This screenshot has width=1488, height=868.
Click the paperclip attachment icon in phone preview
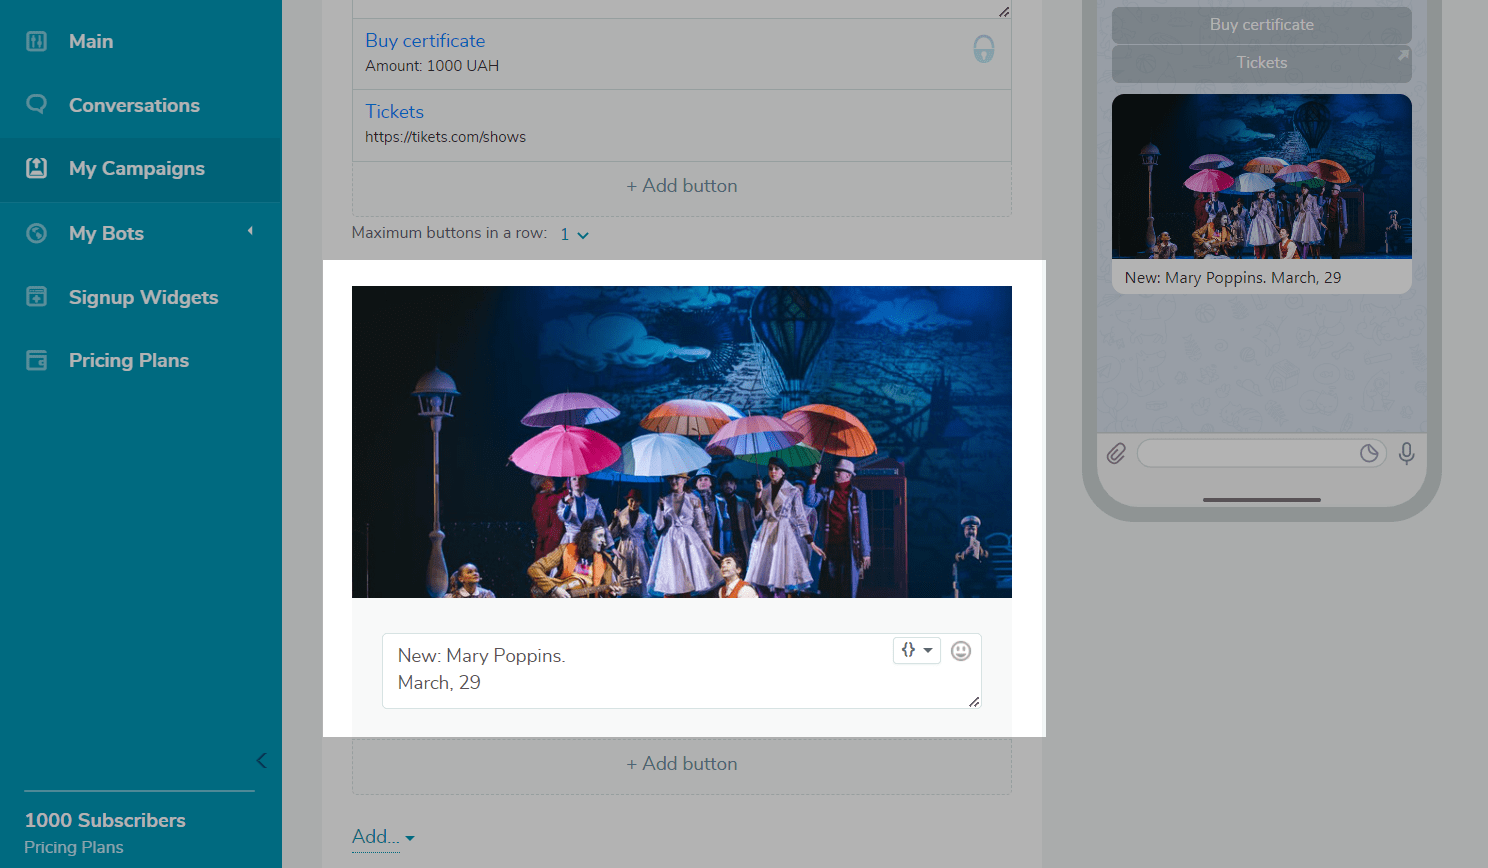pyautogui.click(x=1116, y=454)
